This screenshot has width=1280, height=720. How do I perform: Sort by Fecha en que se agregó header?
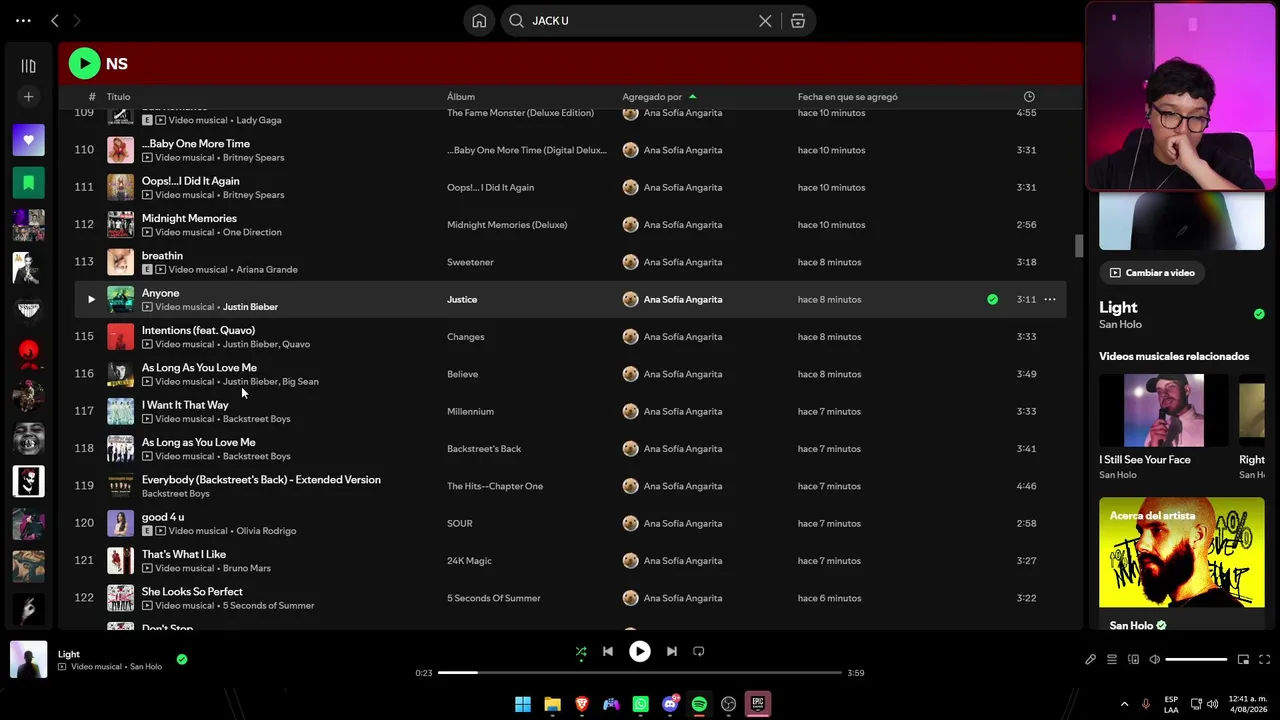[847, 97]
